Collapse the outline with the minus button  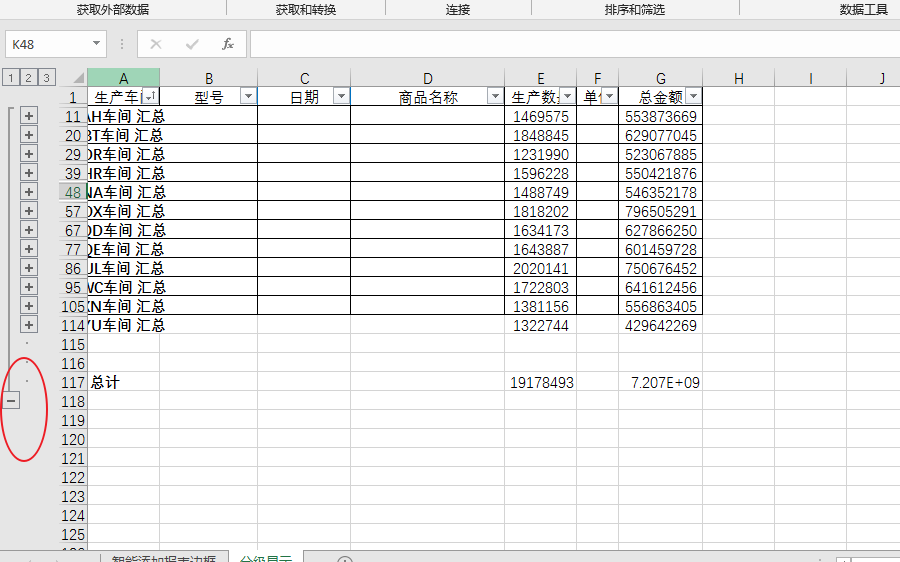pos(11,401)
